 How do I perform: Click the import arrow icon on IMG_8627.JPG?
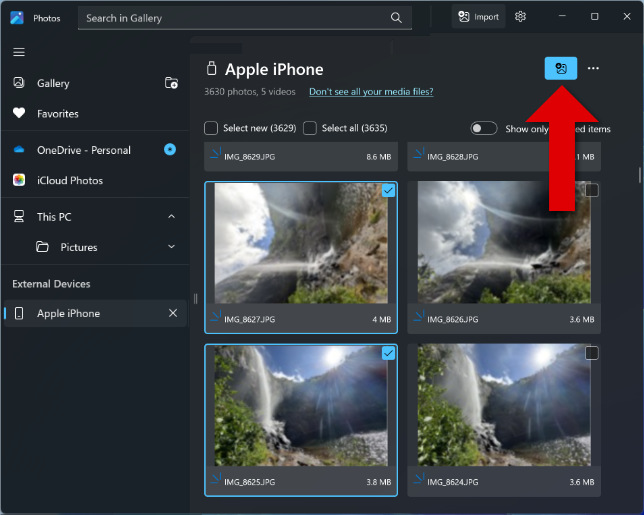pos(215,316)
